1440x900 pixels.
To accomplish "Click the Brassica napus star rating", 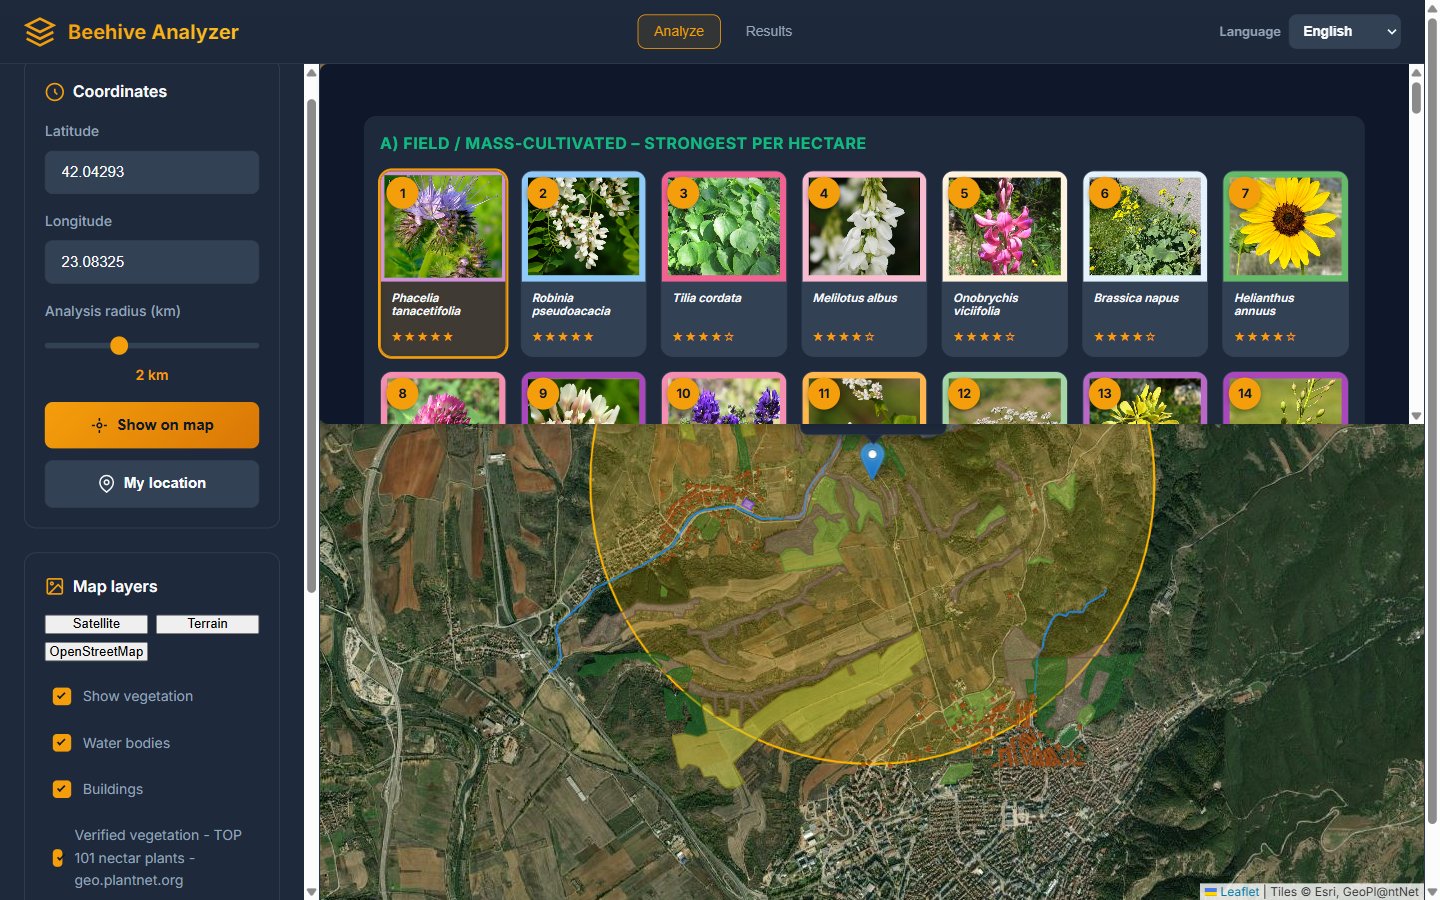I will [1124, 337].
